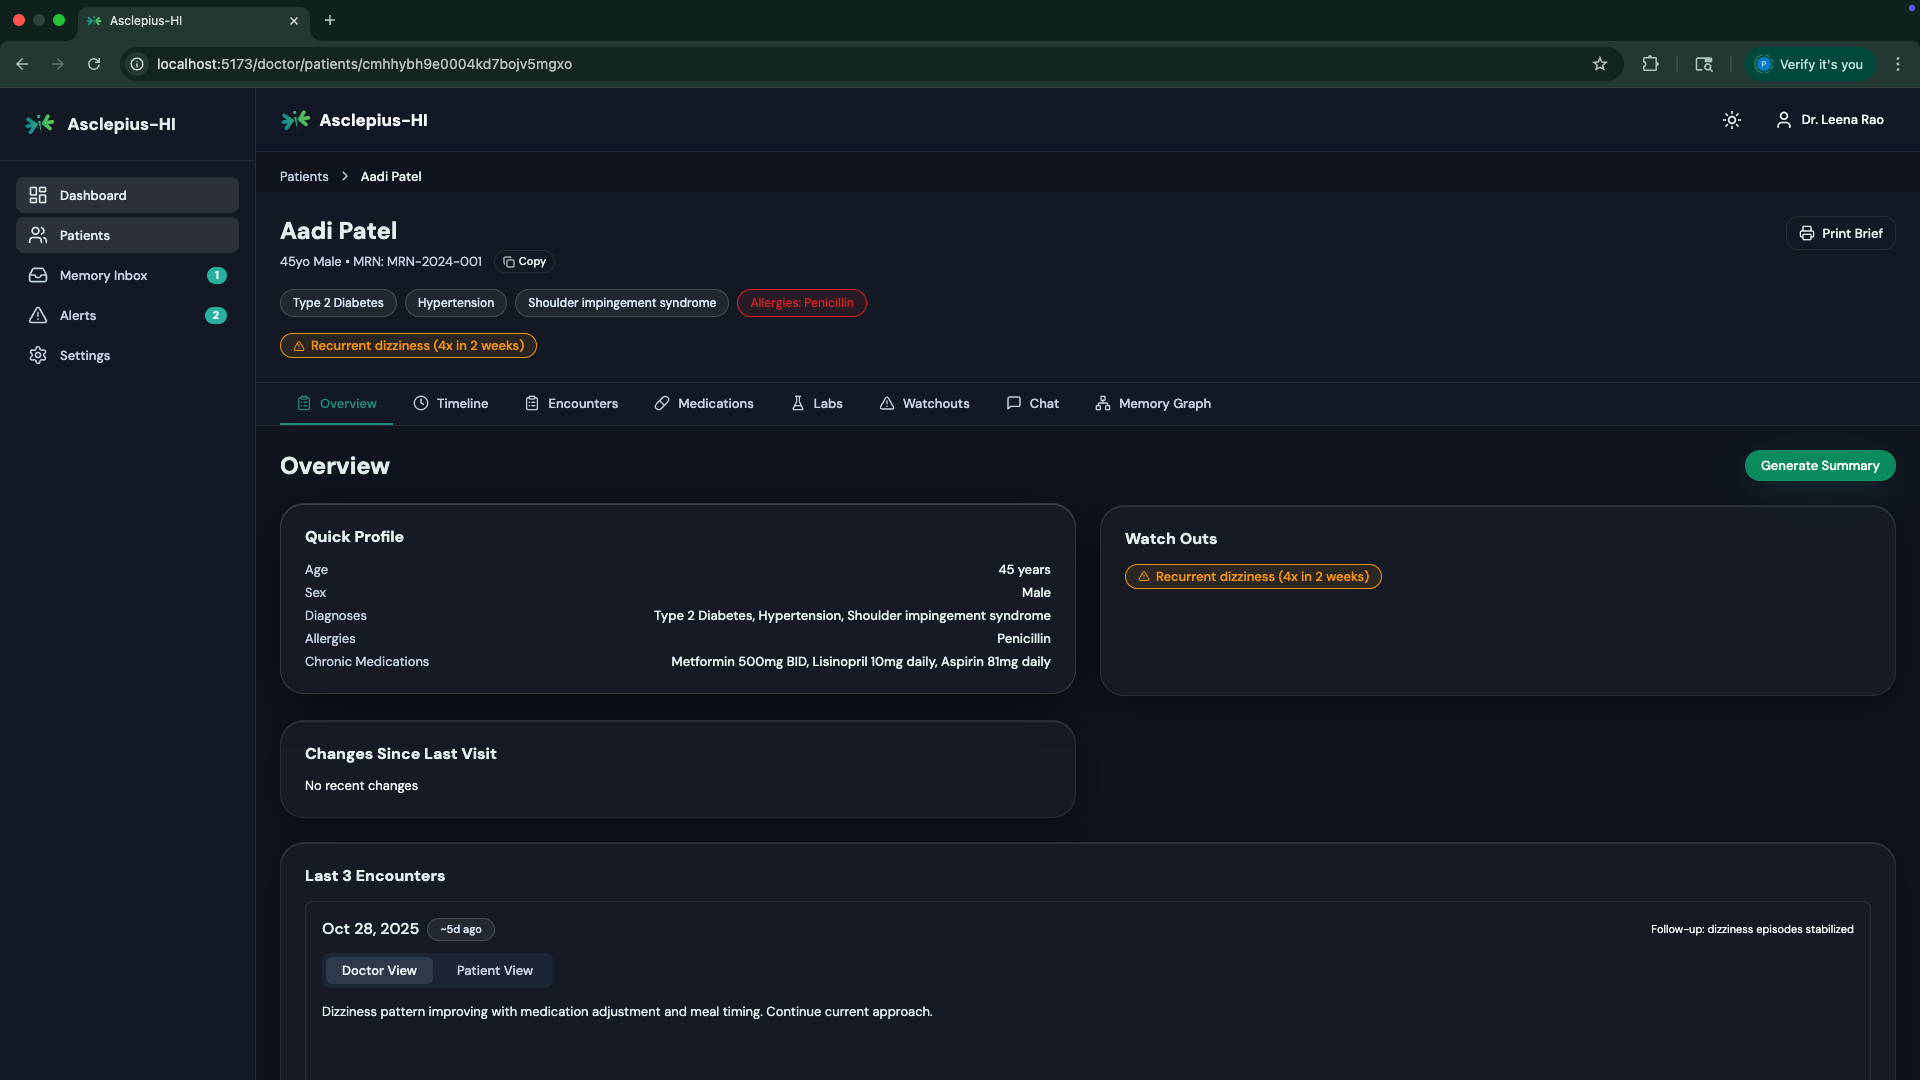Switch to Patient View toggle

[494, 970]
